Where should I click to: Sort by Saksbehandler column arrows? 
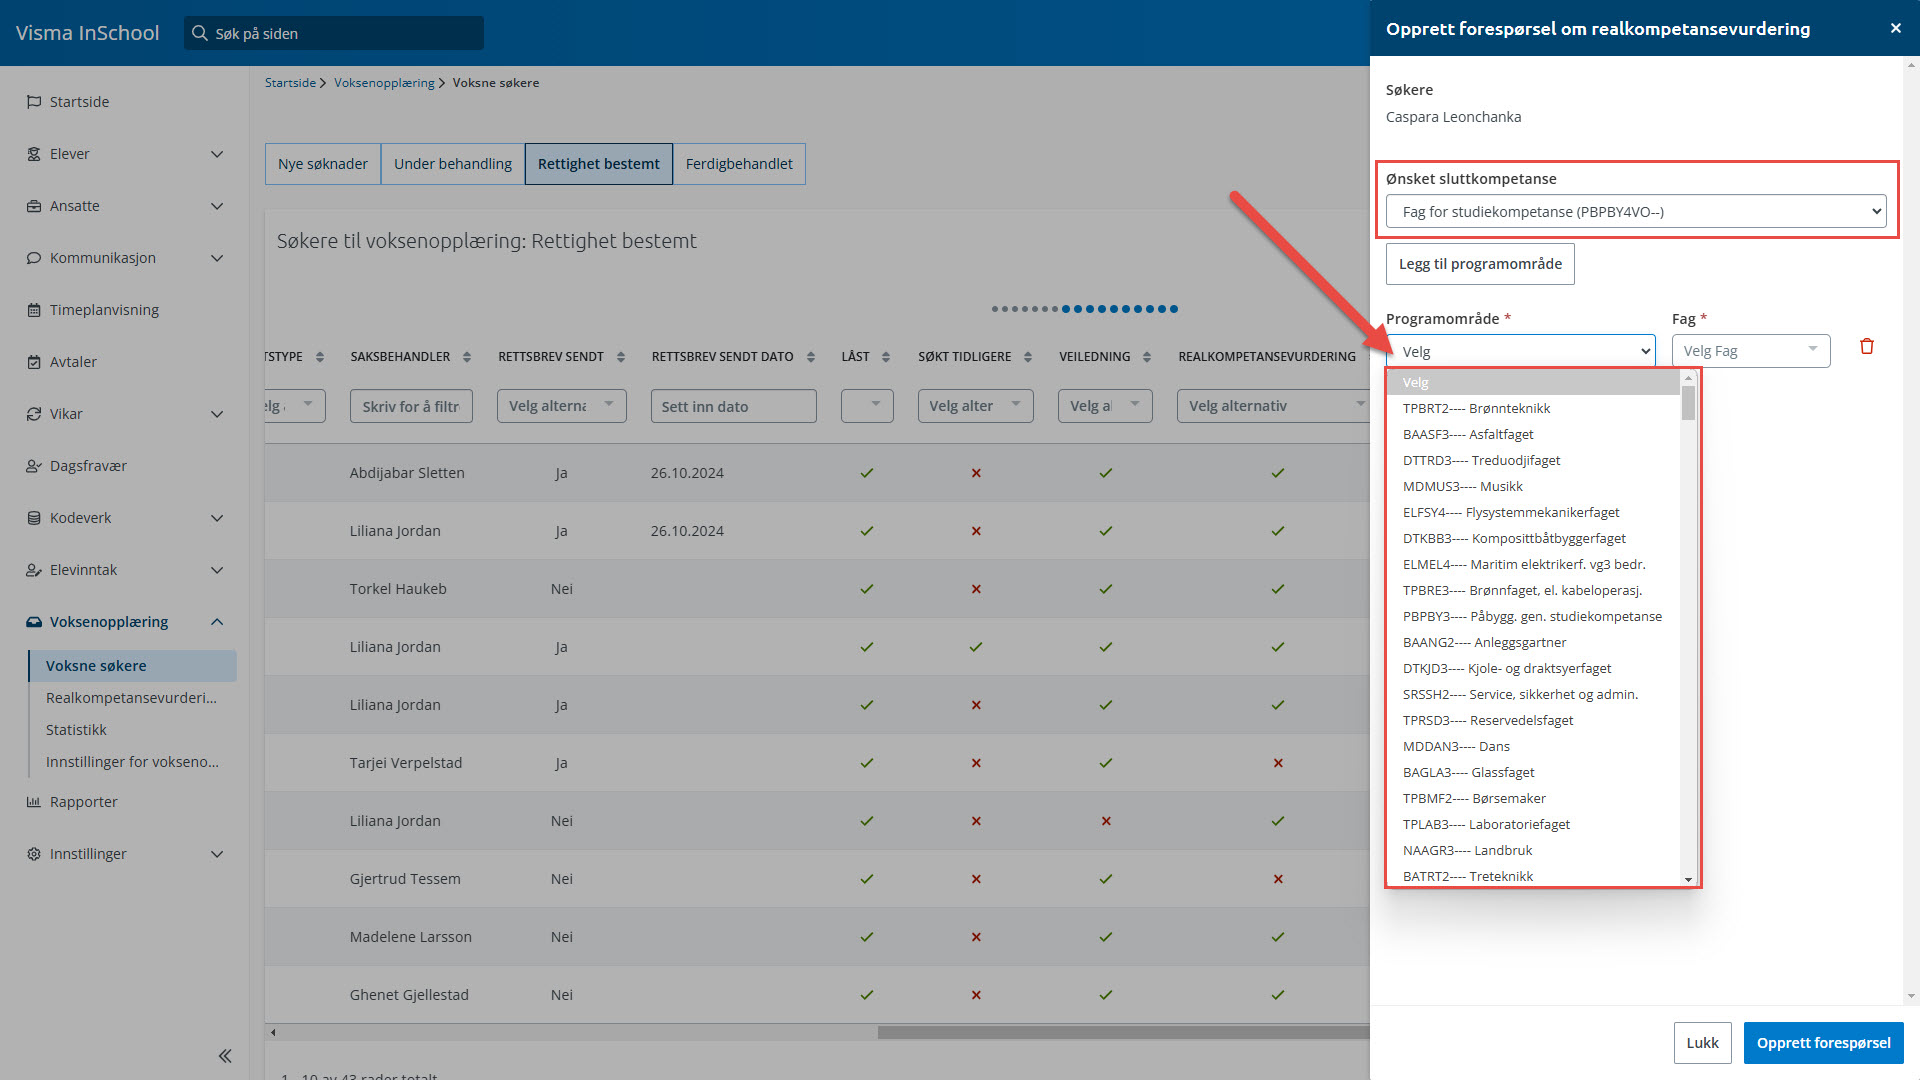pyautogui.click(x=467, y=357)
